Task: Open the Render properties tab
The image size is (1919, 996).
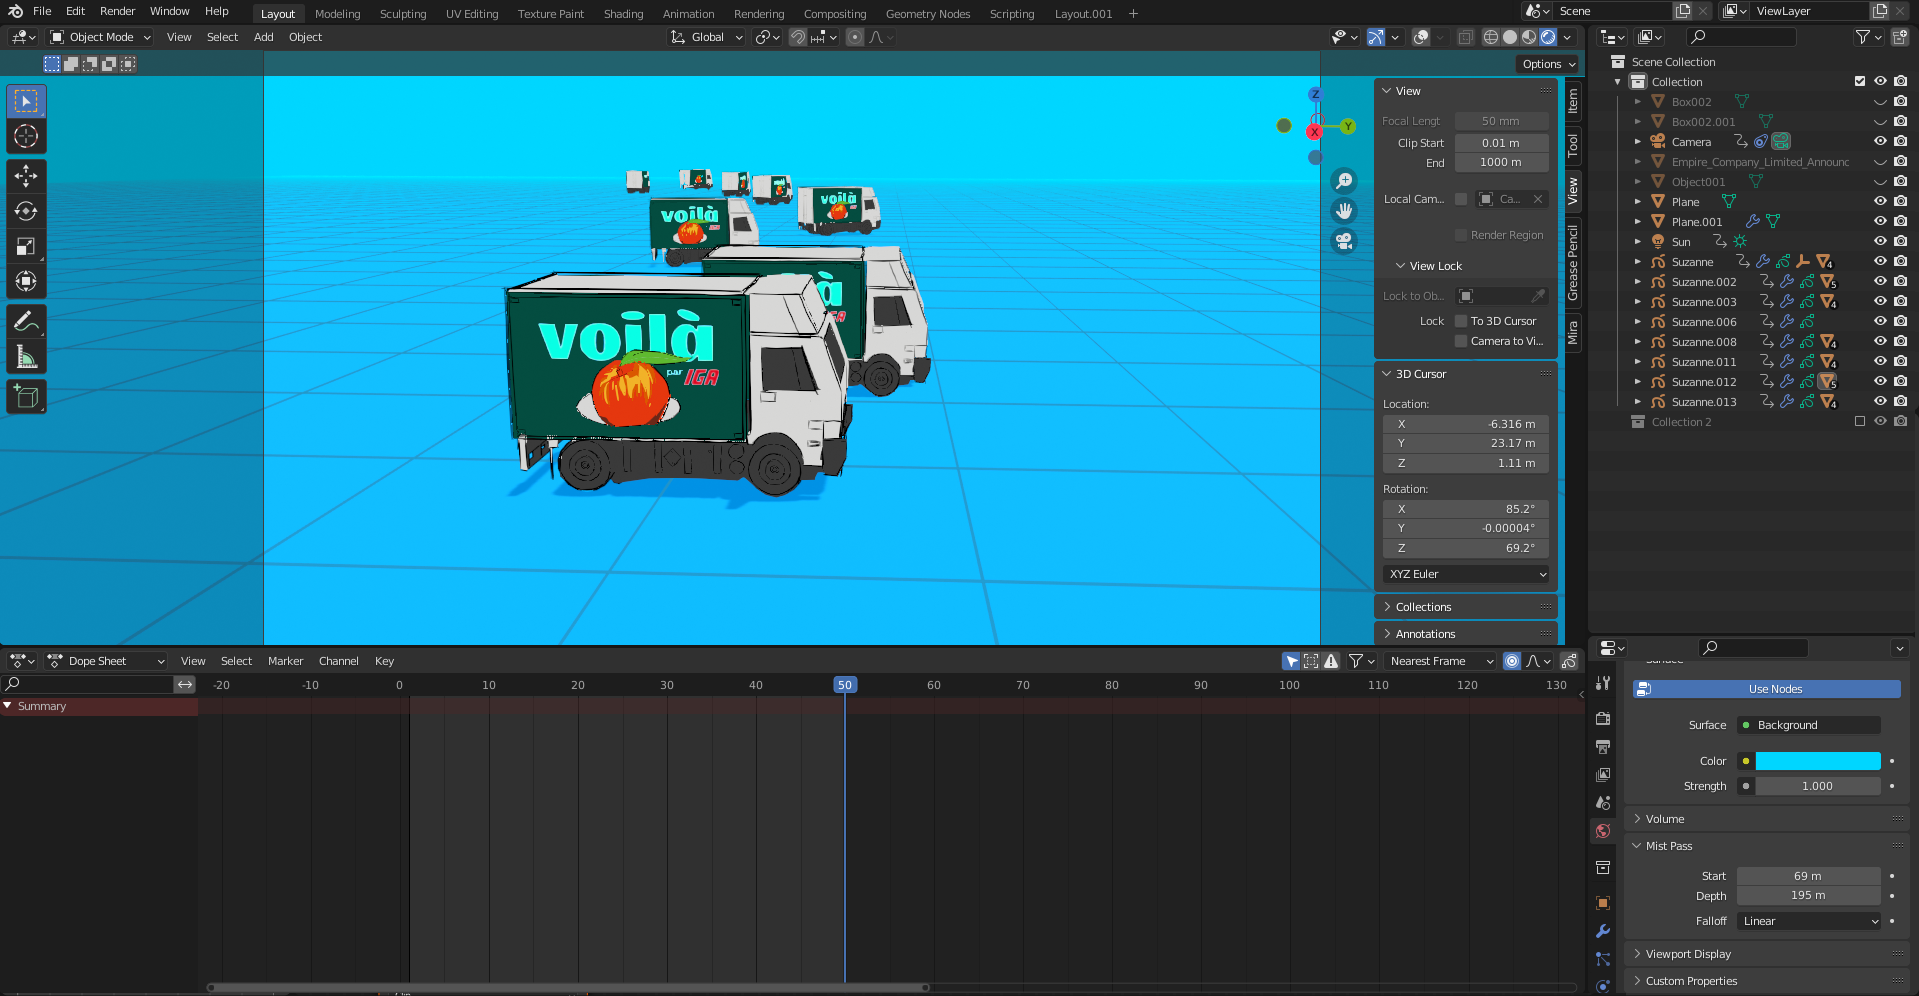Action: click(1603, 718)
